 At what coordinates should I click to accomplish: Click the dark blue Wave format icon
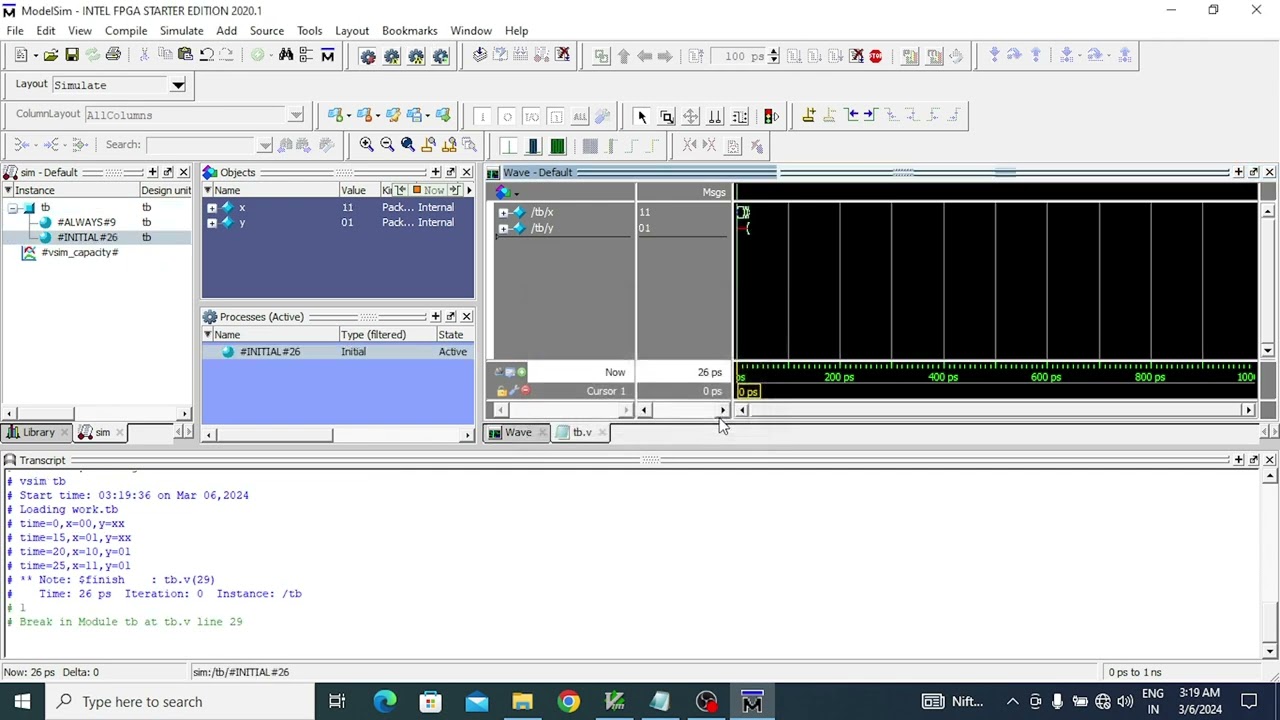(533, 146)
